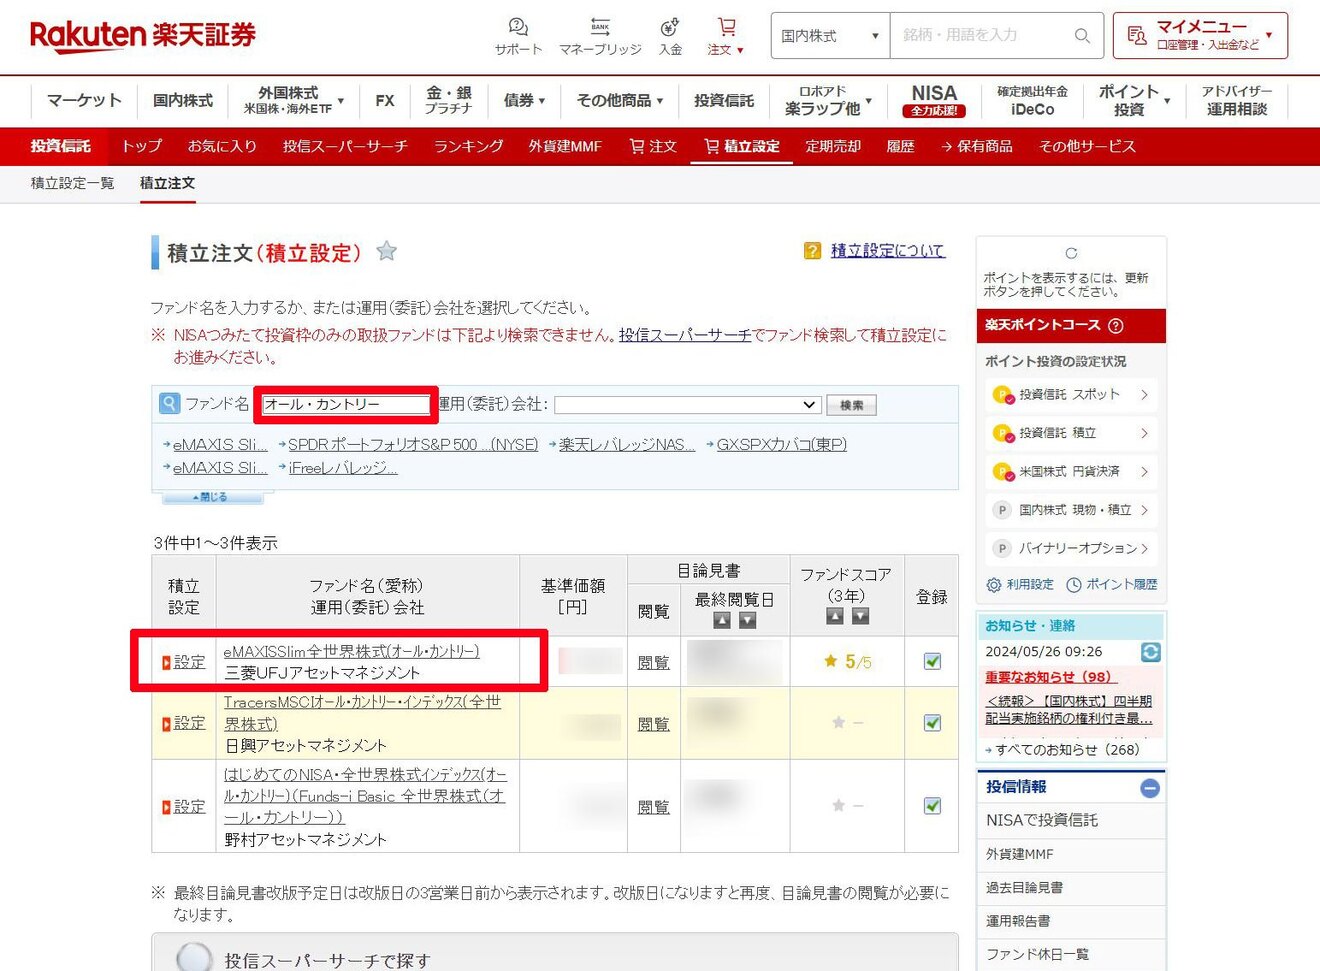Screen dimensions: 1320x971
Task: Expand その他商品 navigation dropdown
Action: click(x=620, y=101)
